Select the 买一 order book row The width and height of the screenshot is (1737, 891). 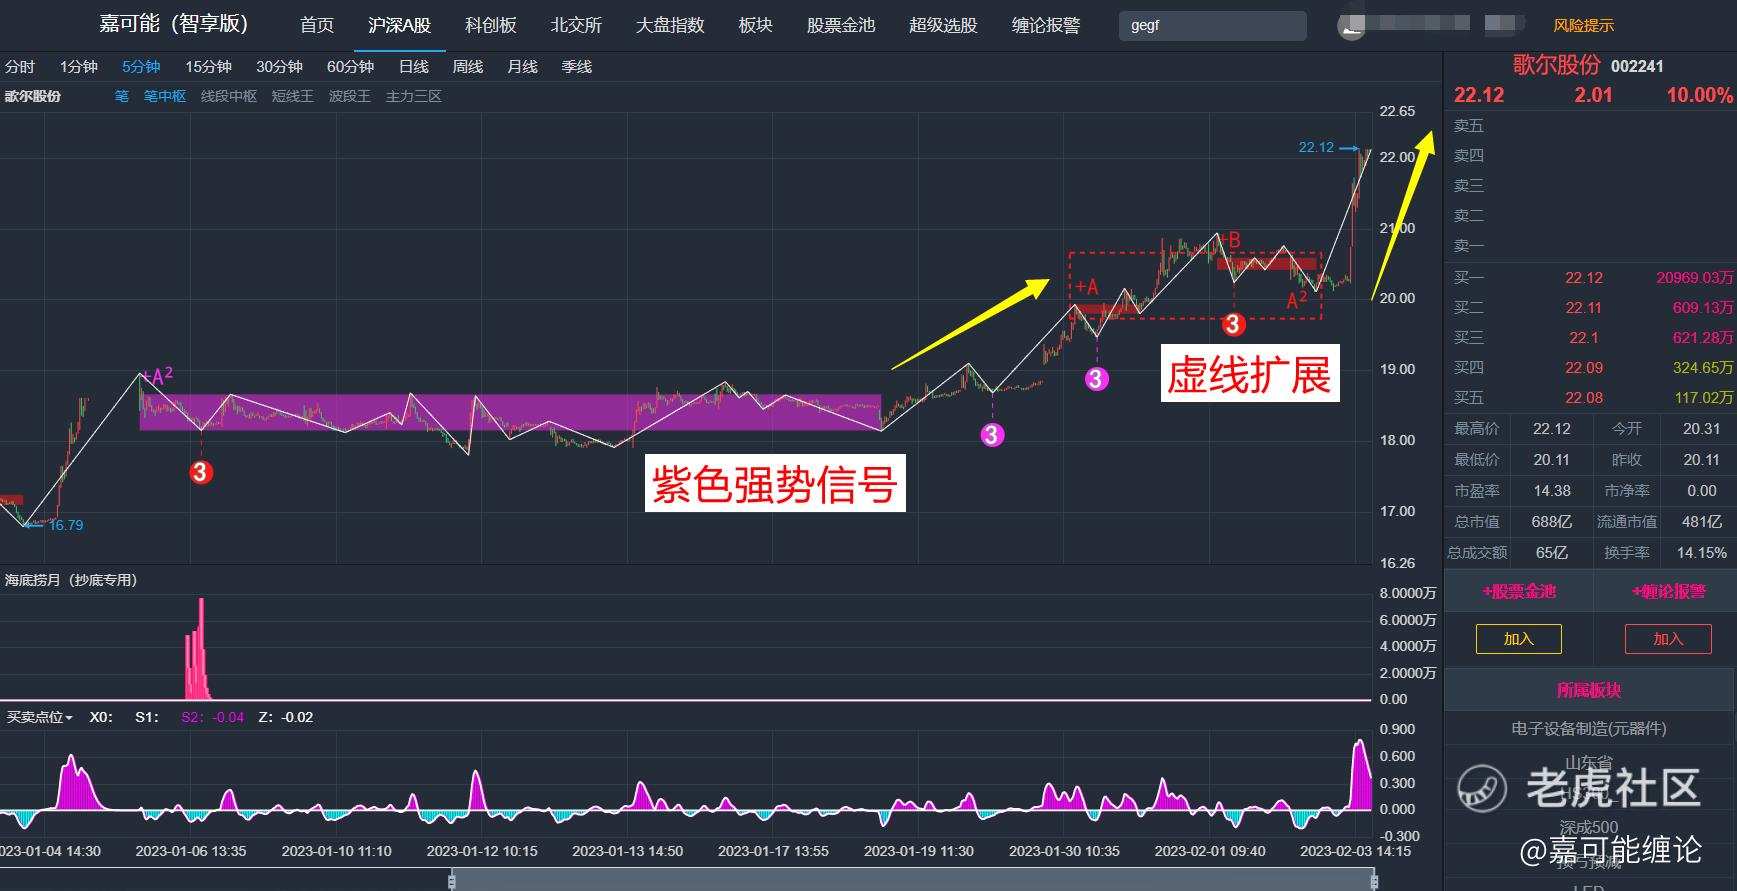click(1590, 278)
